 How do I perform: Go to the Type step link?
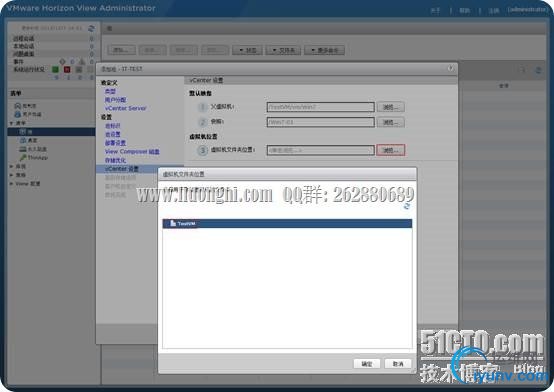click(110, 91)
